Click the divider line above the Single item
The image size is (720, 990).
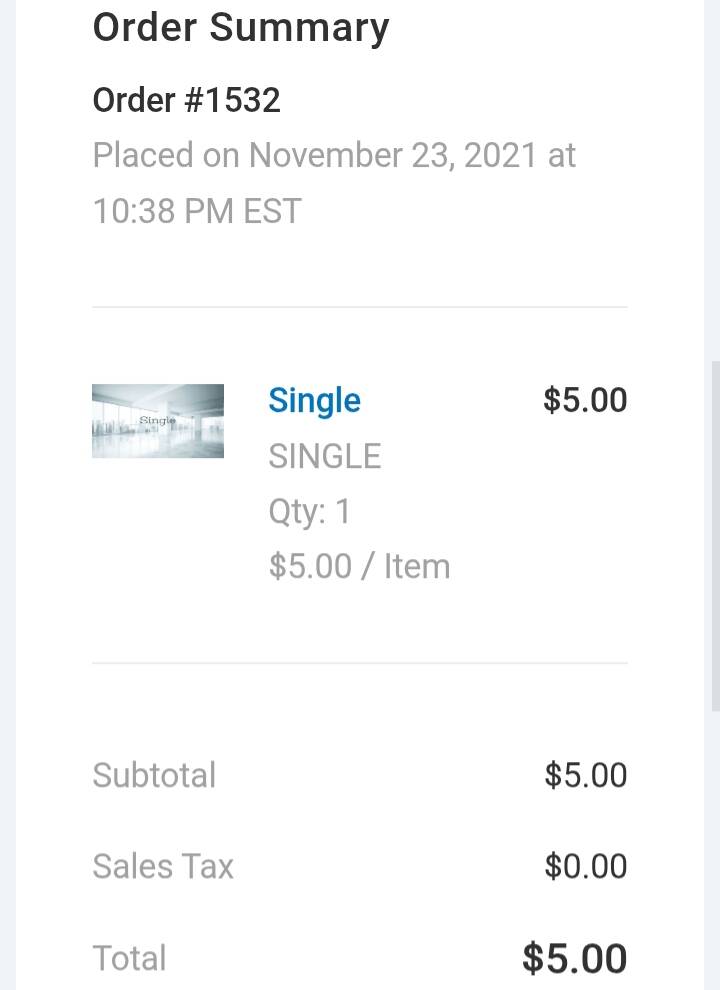[x=360, y=307]
